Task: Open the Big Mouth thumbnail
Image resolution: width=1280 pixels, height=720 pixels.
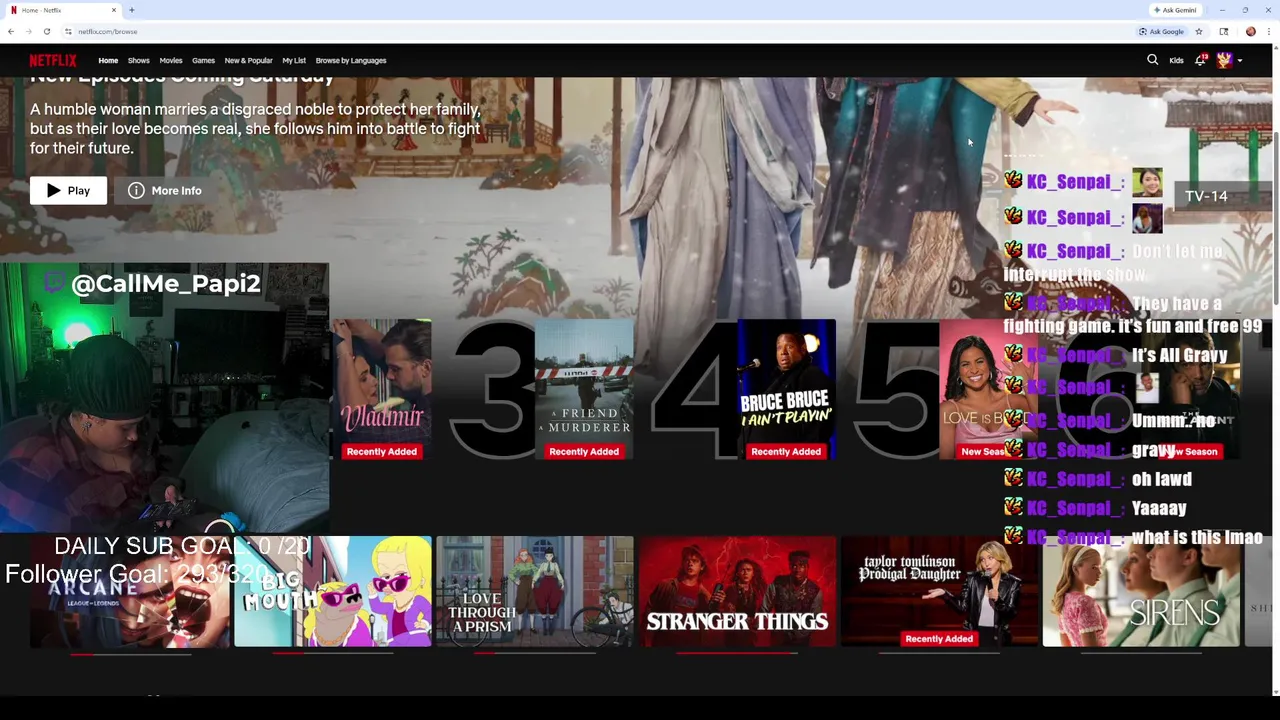Action: pos(333,591)
